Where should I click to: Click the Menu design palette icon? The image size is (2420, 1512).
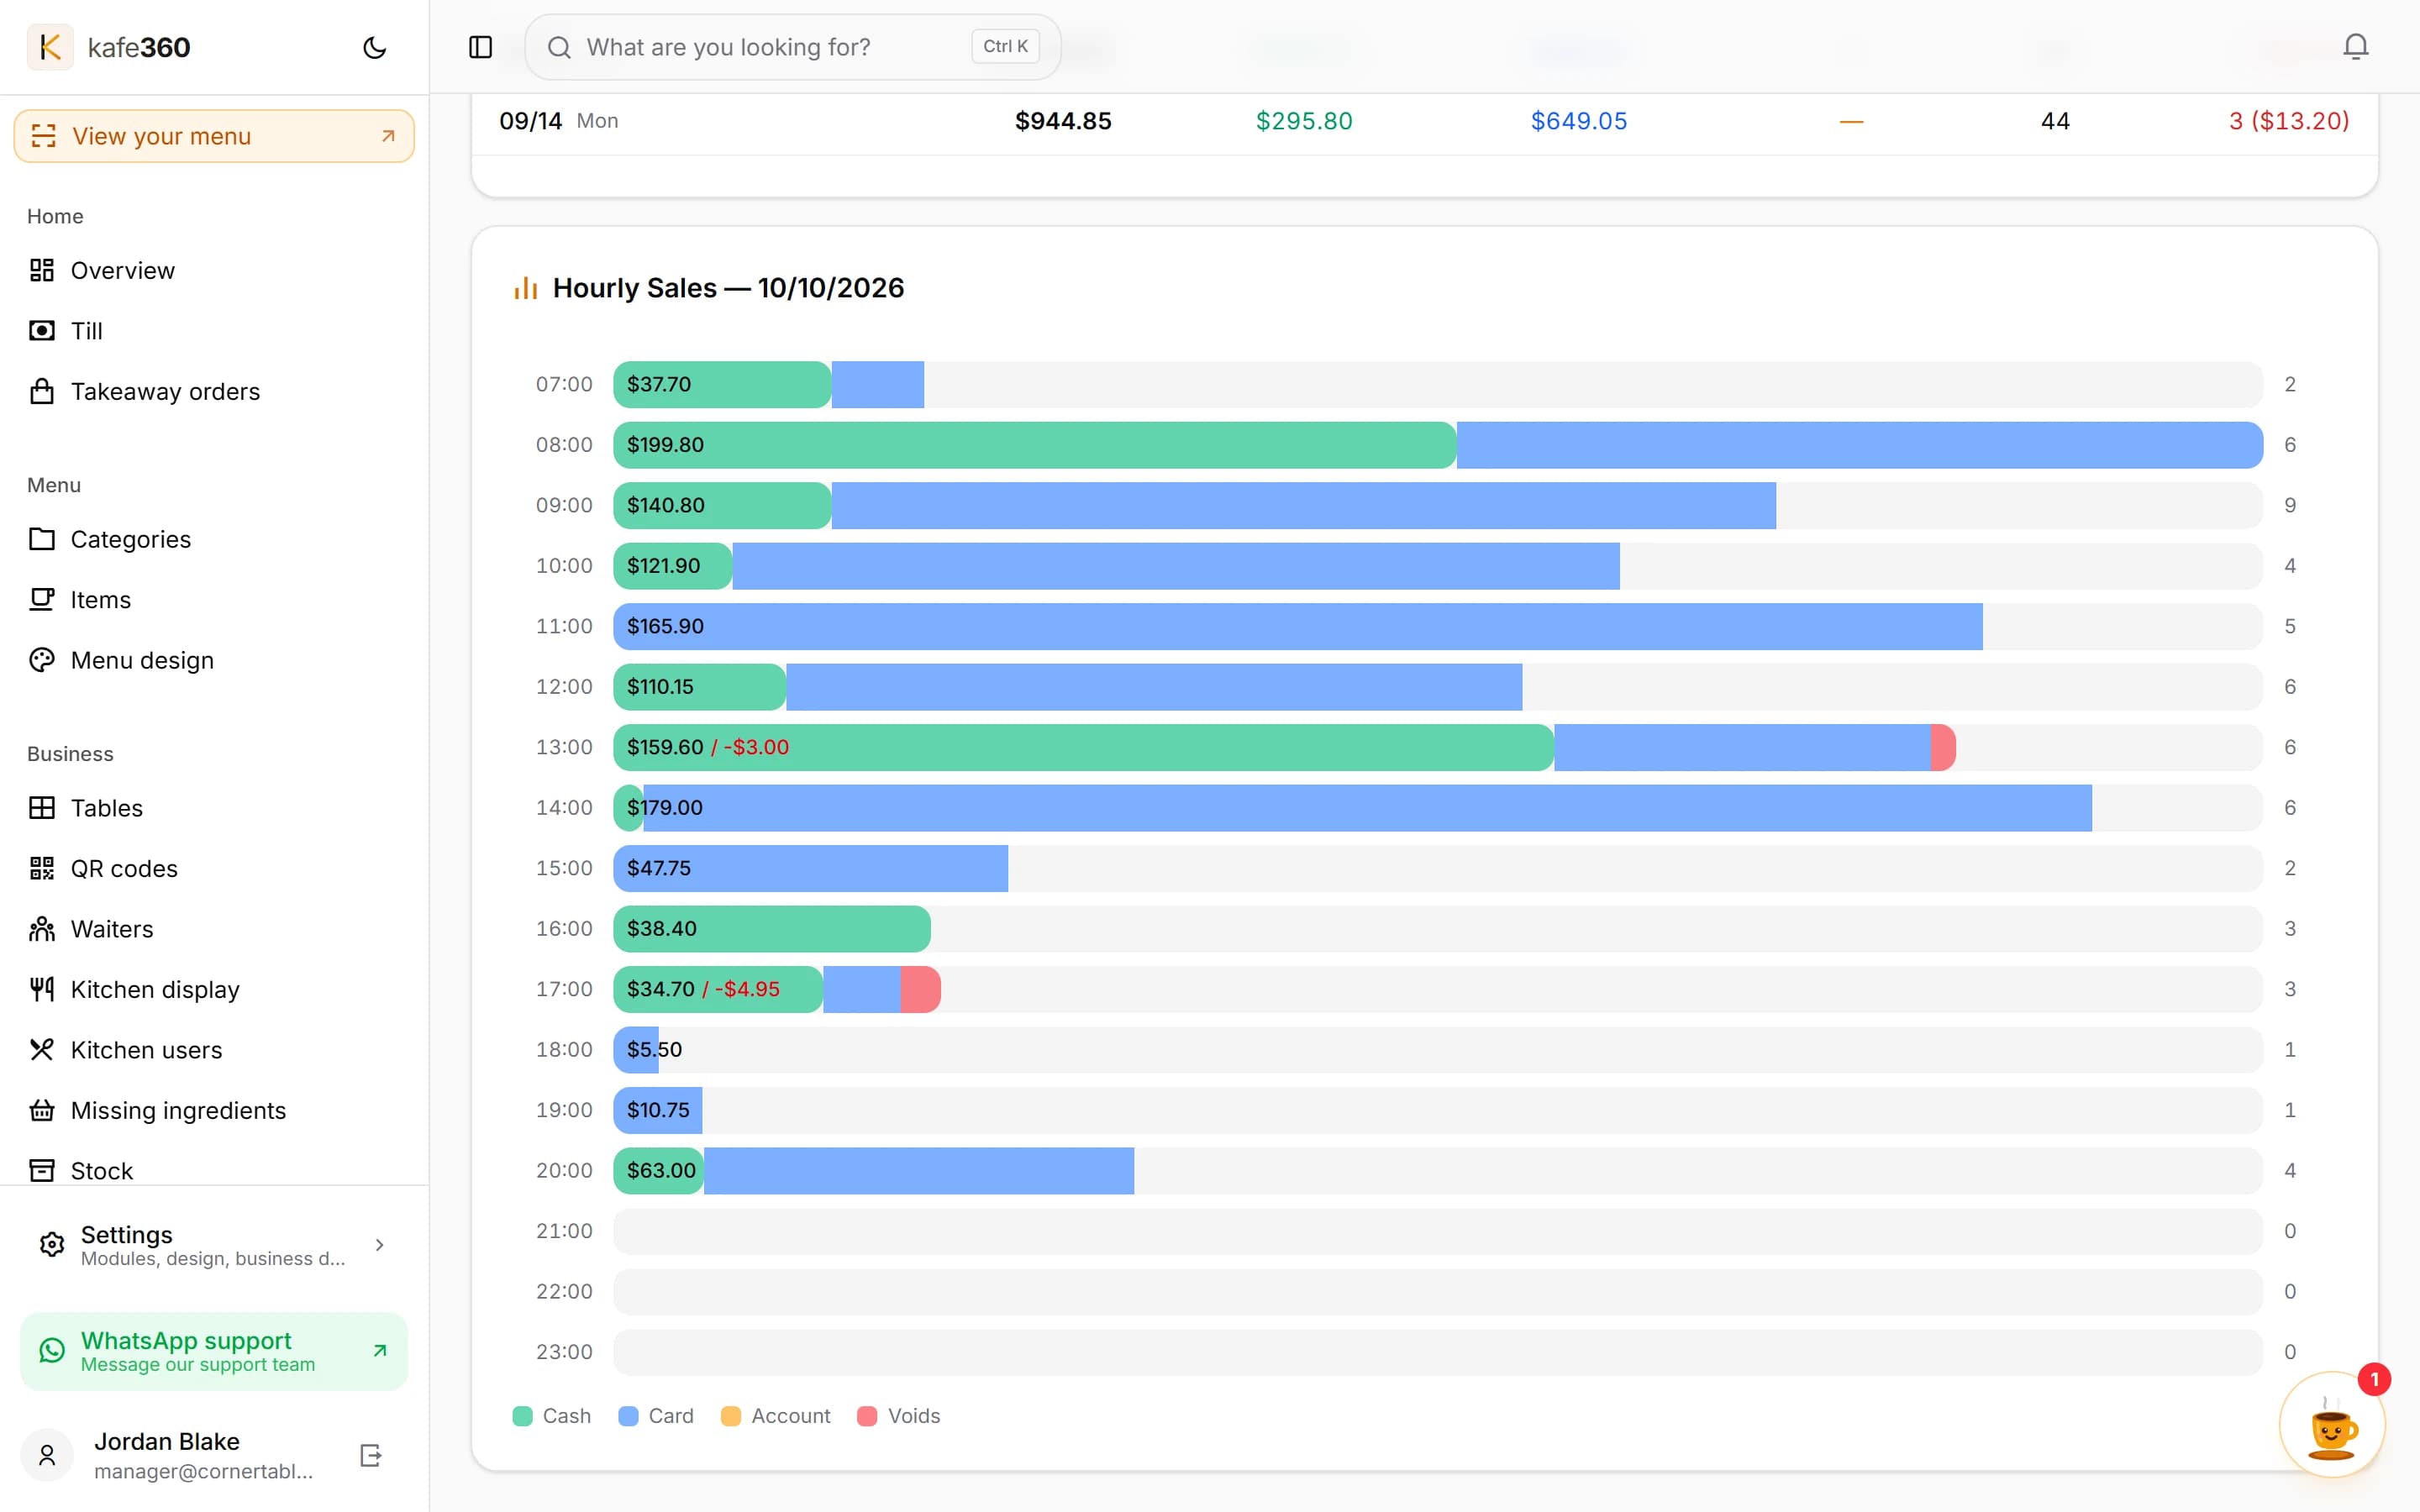pos(42,660)
